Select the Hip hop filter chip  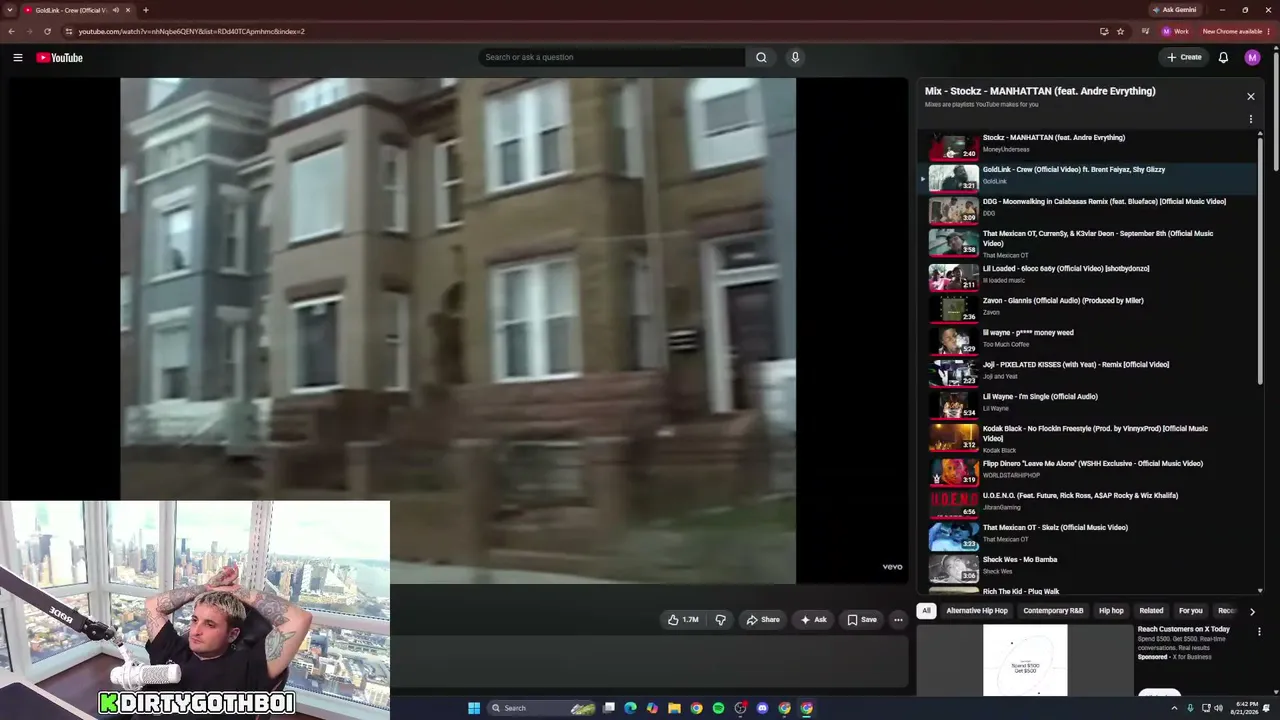point(1111,611)
